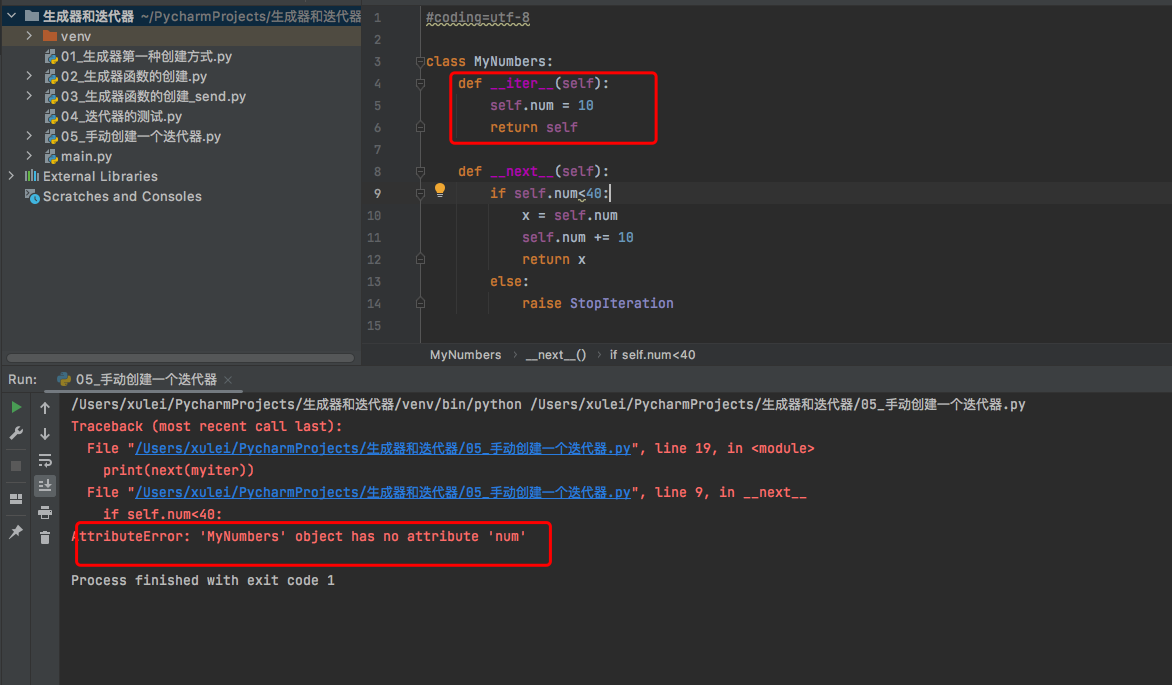This screenshot has height=685, width=1172.
Task: Click '#coding=utf-8' comment on line 1
Action: tap(478, 18)
